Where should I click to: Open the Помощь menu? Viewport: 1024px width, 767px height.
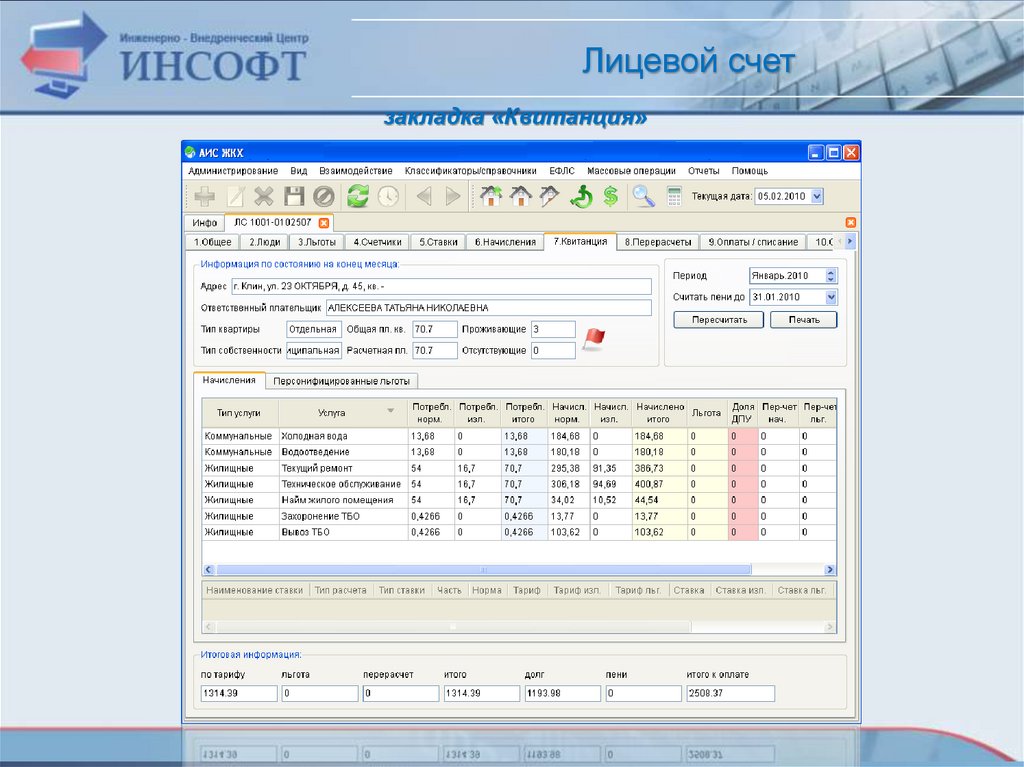[750, 171]
